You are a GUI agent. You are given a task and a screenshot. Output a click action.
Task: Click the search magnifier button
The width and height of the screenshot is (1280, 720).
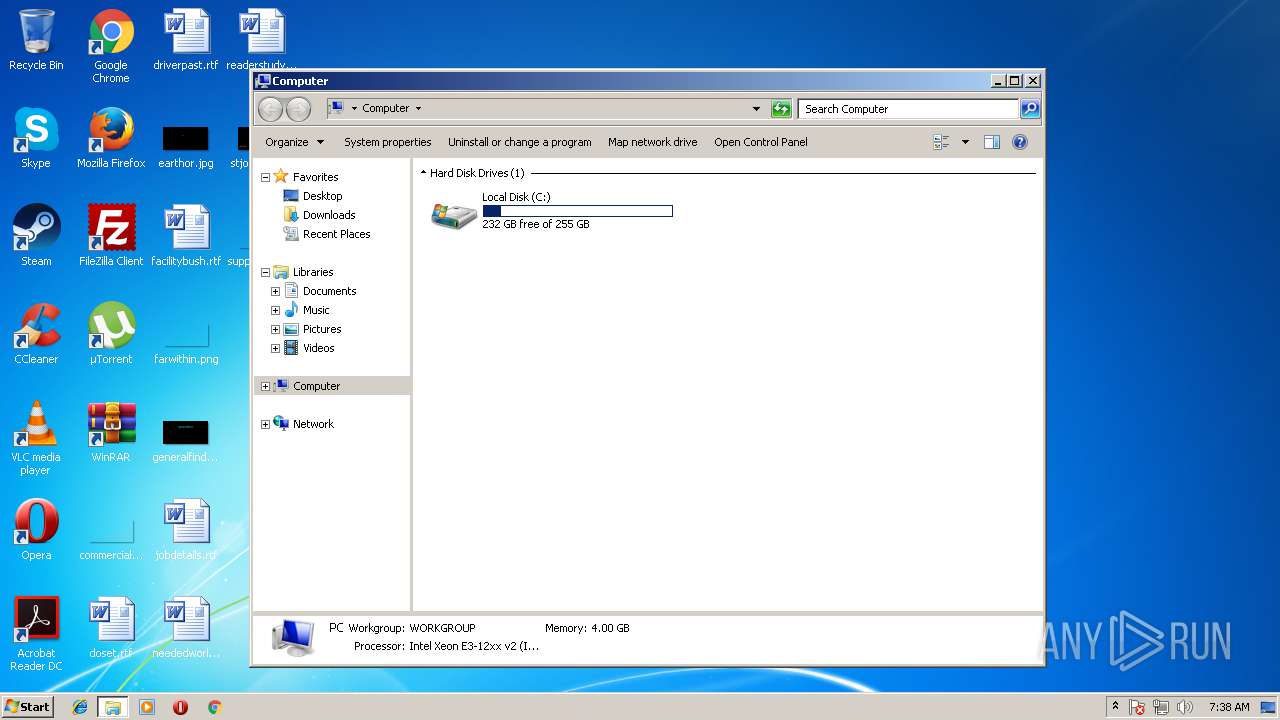[1030, 109]
